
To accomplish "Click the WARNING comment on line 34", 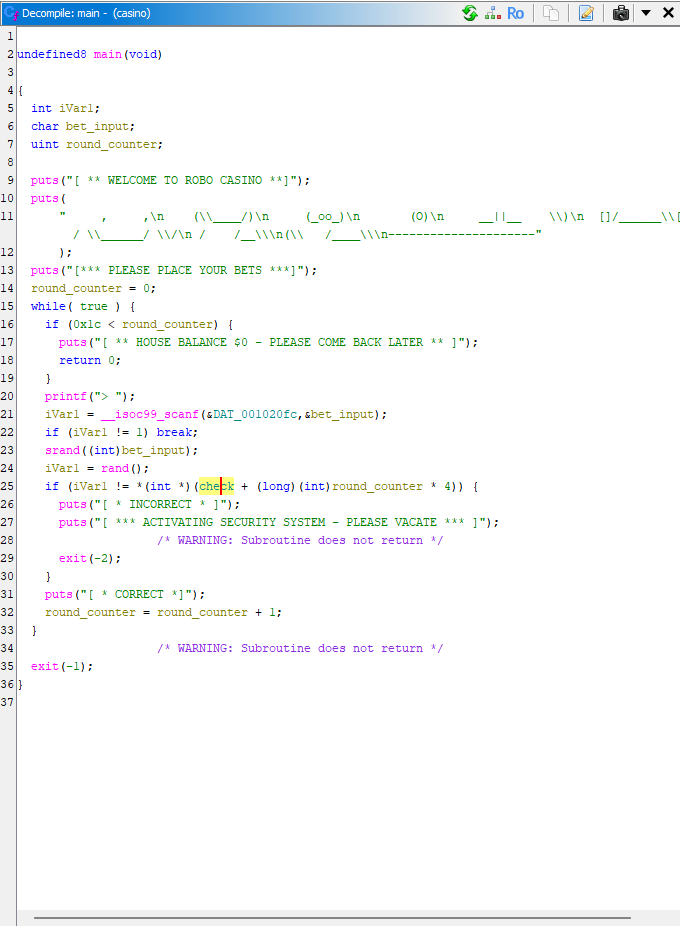I will tap(300, 648).
